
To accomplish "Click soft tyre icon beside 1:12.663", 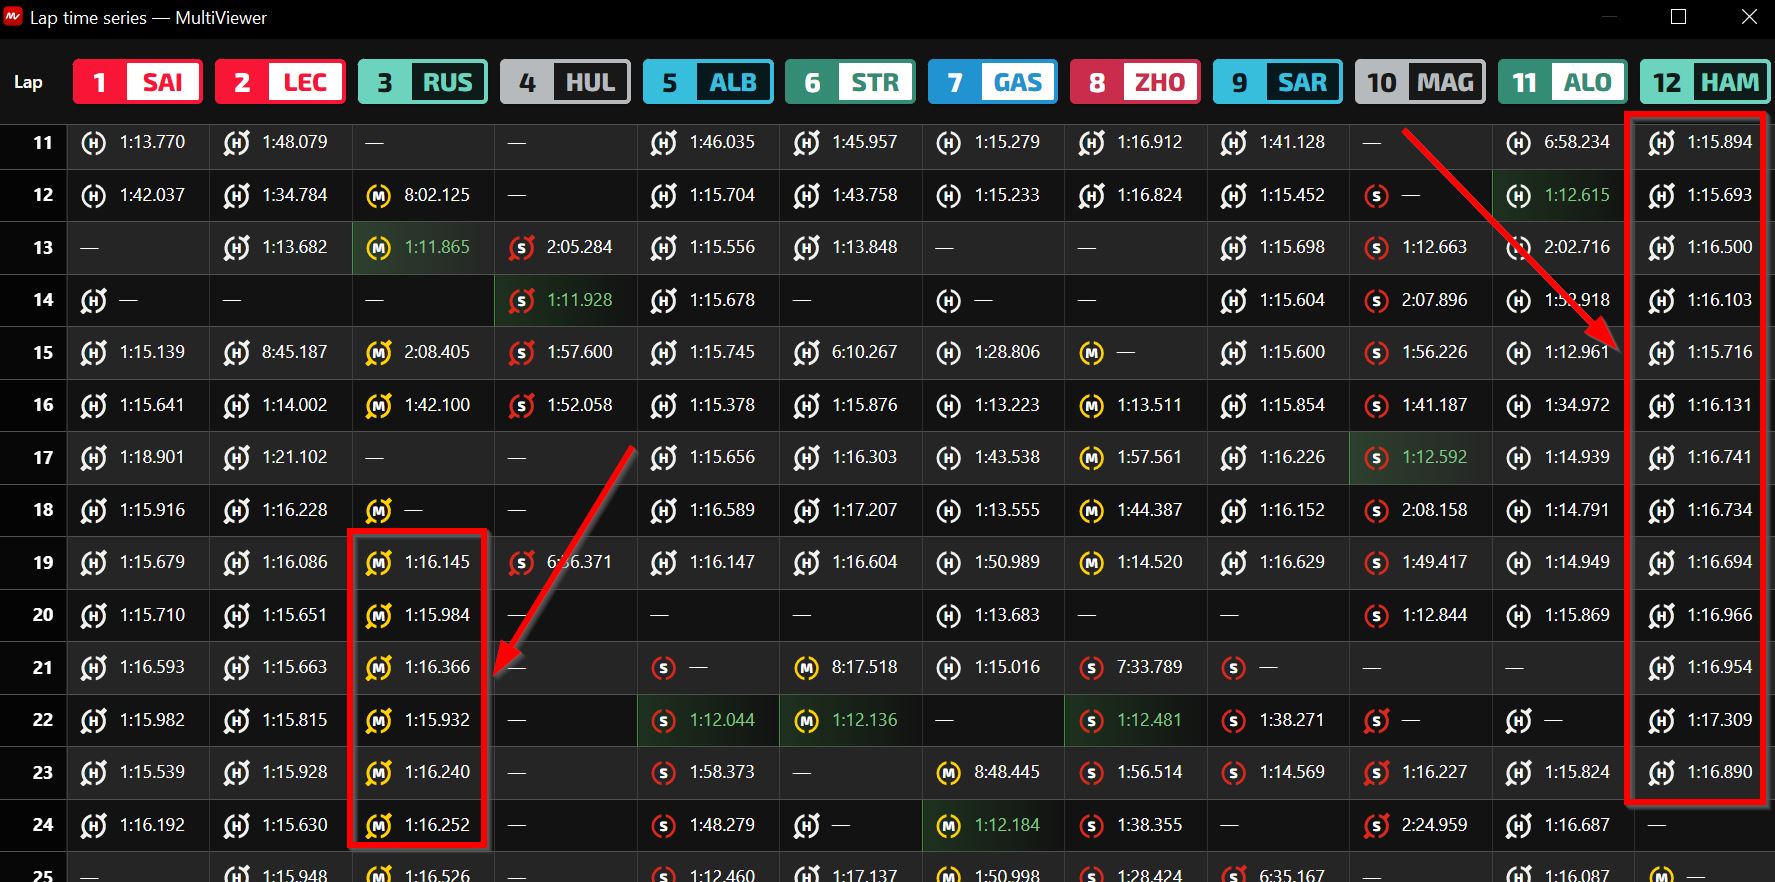I will point(1376,248).
